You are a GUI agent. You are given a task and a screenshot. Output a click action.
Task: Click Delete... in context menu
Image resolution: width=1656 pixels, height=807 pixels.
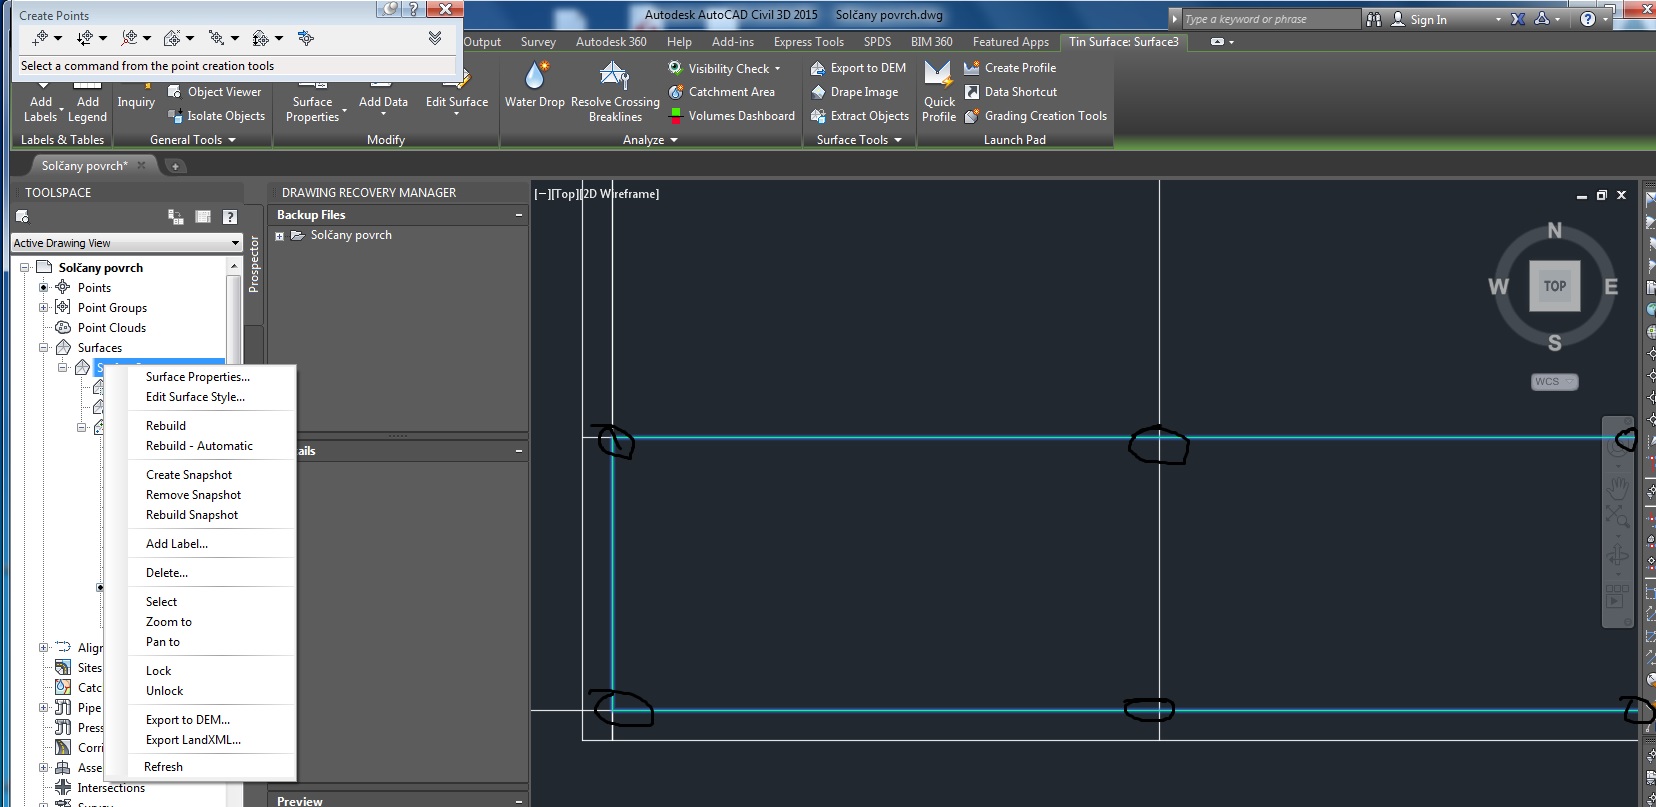[167, 573]
